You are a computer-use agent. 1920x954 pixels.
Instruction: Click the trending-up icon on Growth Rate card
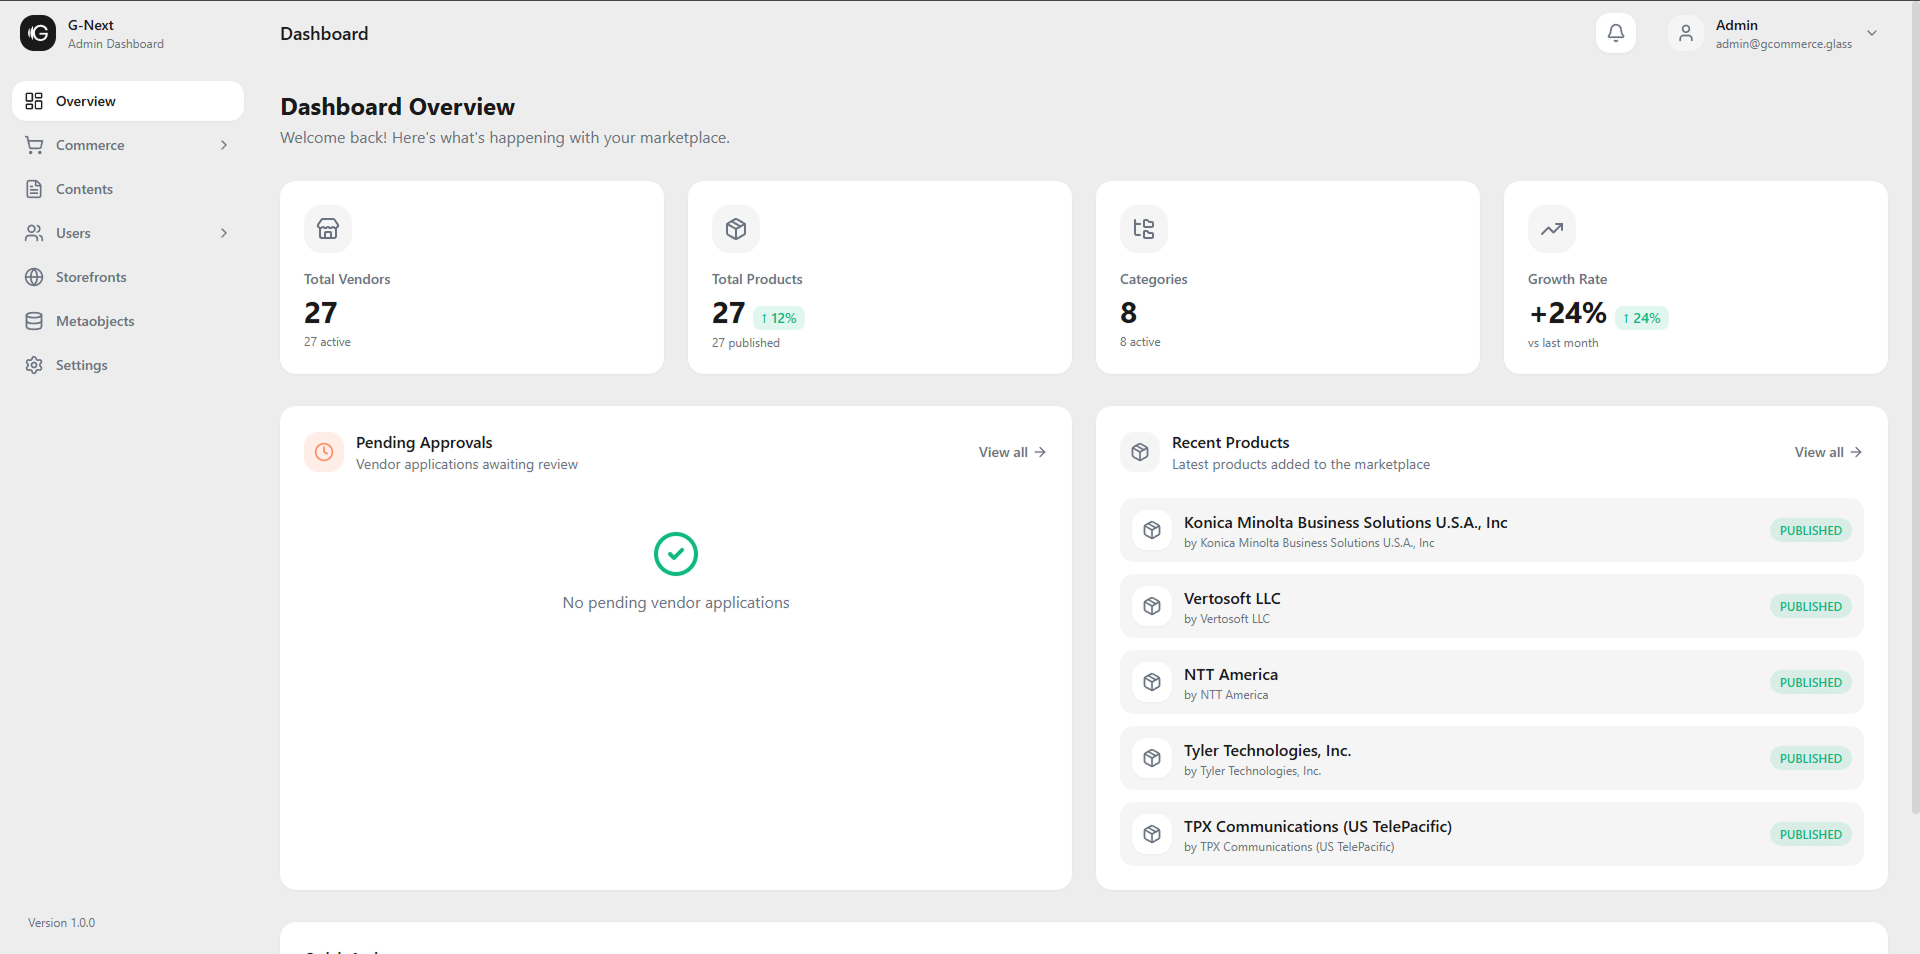pos(1552,229)
